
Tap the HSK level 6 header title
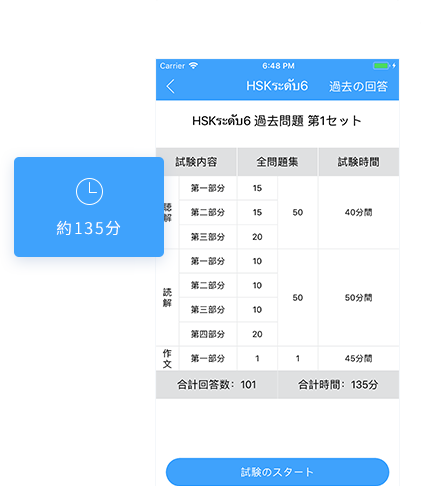click(x=277, y=86)
